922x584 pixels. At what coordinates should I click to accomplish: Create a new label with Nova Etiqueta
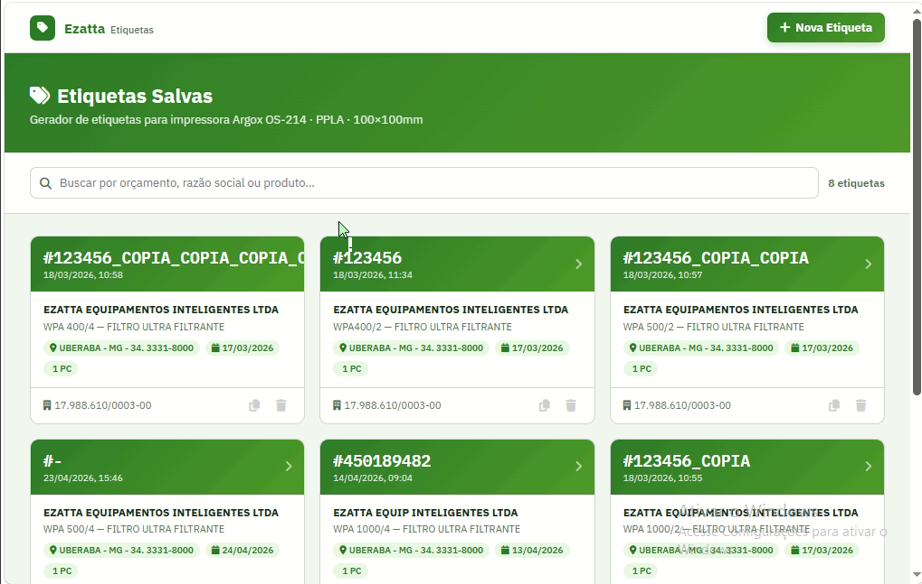[826, 28]
